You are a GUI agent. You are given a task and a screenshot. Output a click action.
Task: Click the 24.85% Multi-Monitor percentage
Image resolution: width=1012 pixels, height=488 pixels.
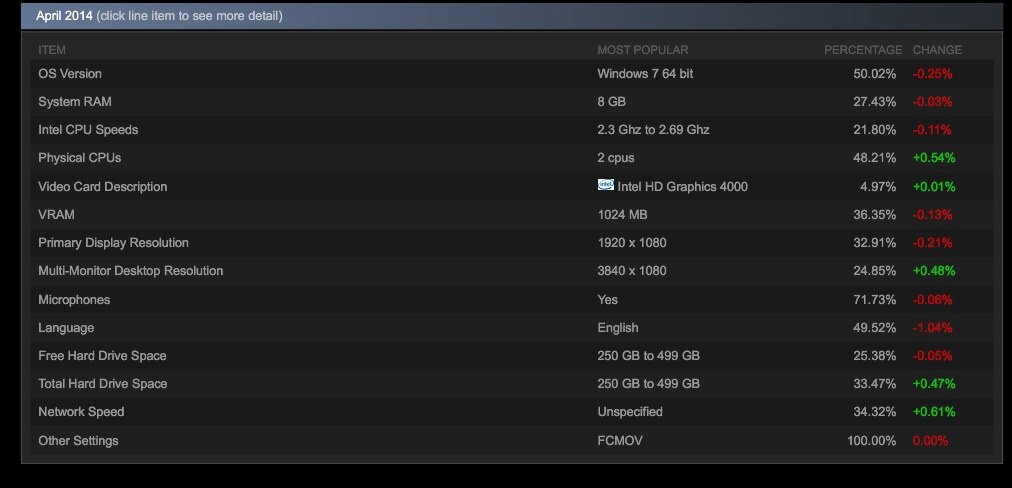click(x=875, y=270)
